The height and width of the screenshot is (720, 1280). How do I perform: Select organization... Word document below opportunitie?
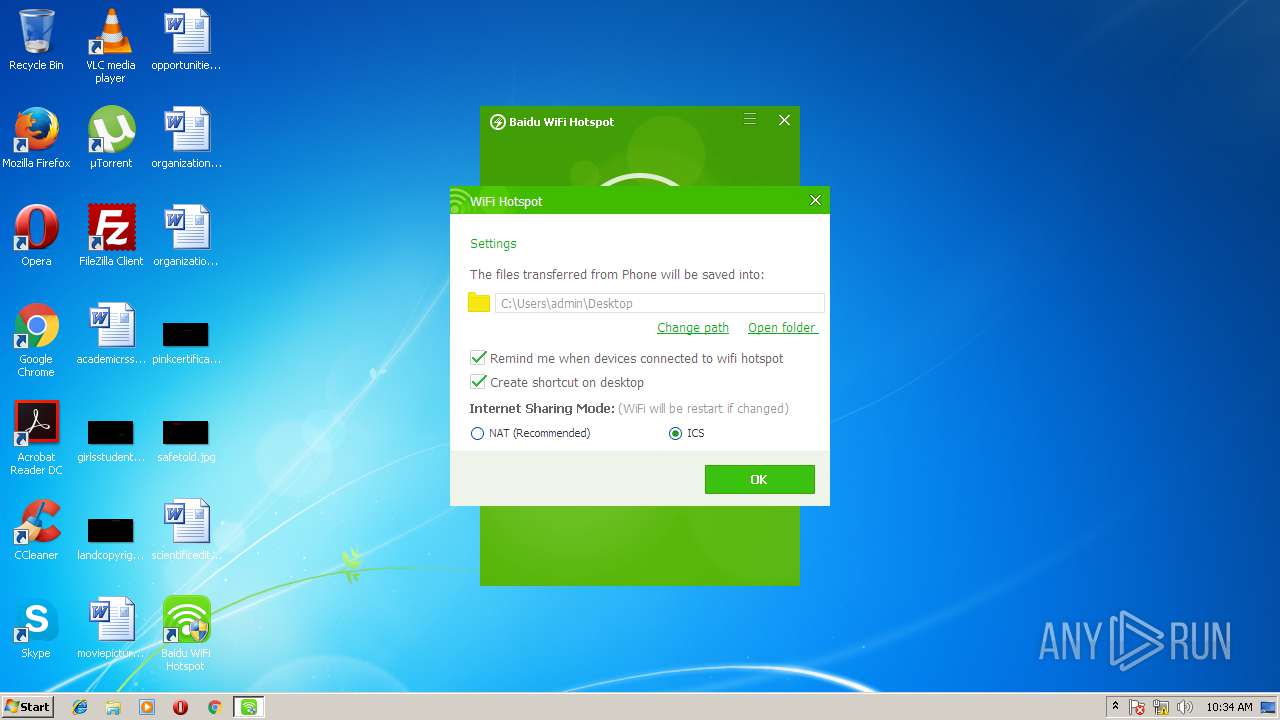point(186,138)
